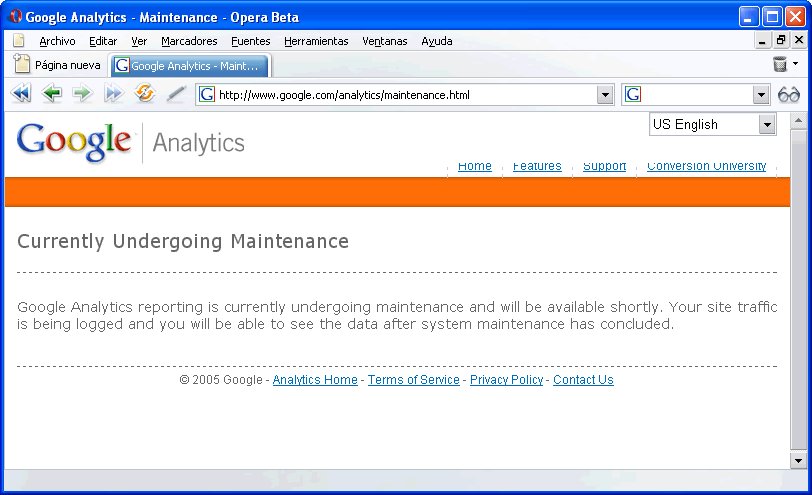812x495 pixels.
Task: Click the Google favicon in the address bar
Action: coord(207,95)
